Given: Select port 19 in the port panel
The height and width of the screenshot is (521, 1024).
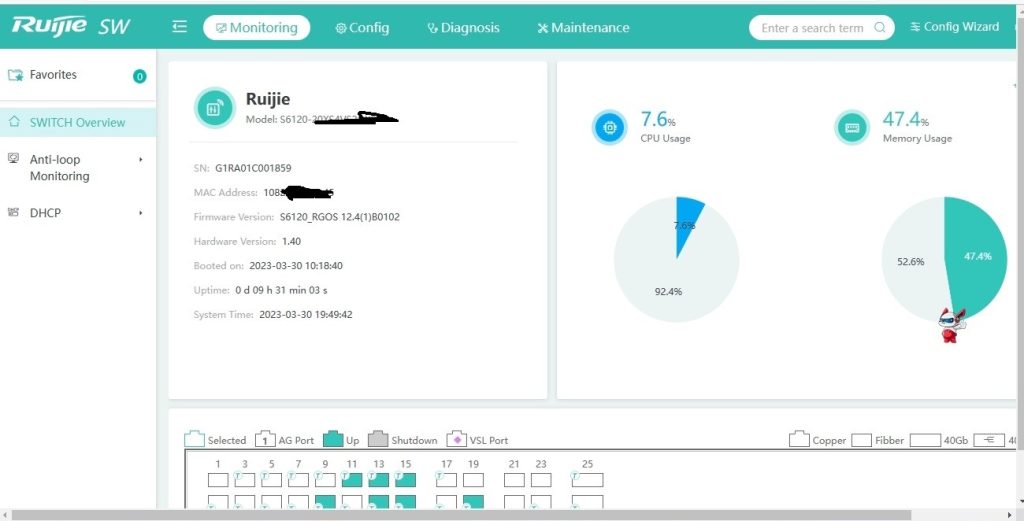Looking at the screenshot, I should (x=473, y=480).
